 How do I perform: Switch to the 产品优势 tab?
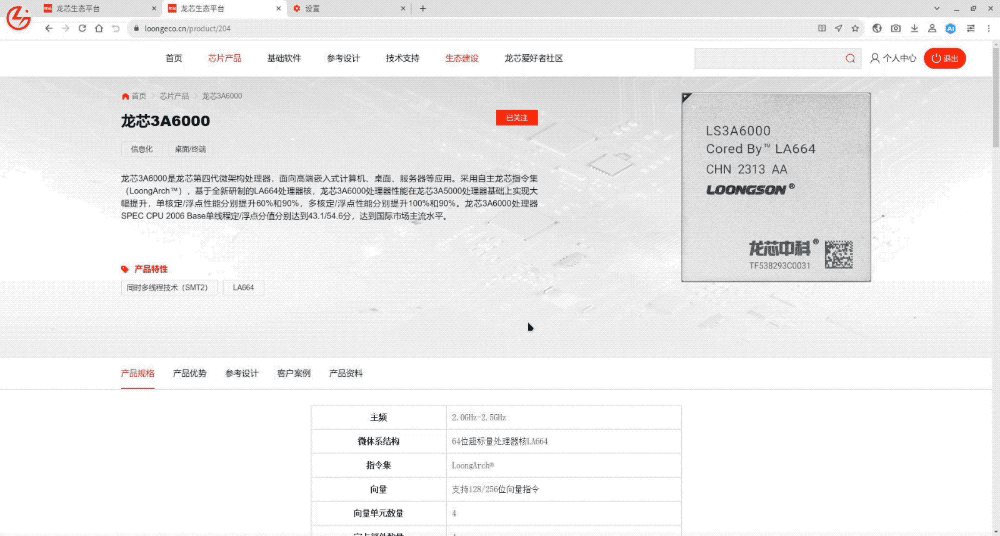(x=189, y=373)
